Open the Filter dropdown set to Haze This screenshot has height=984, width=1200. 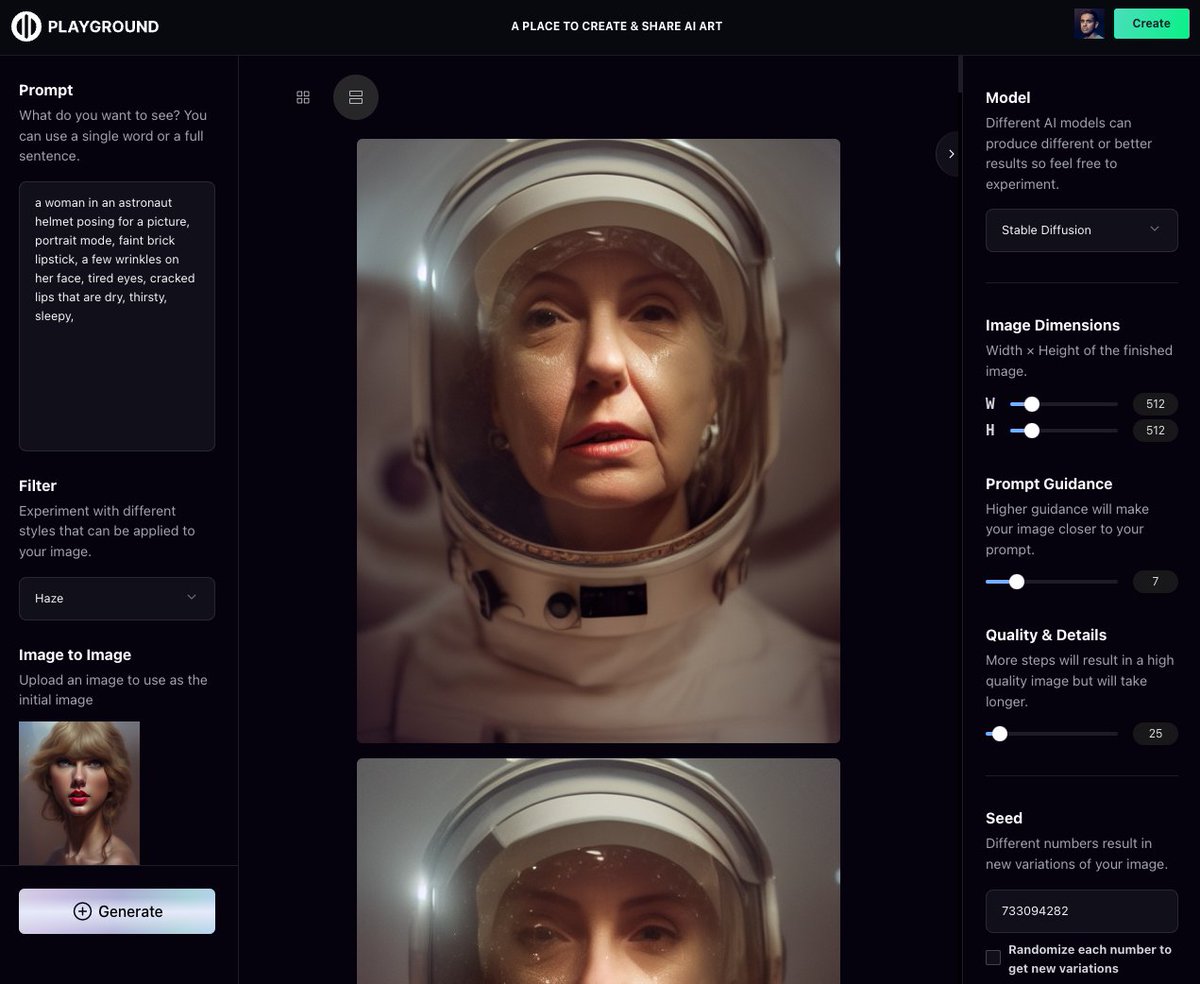pos(117,598)
